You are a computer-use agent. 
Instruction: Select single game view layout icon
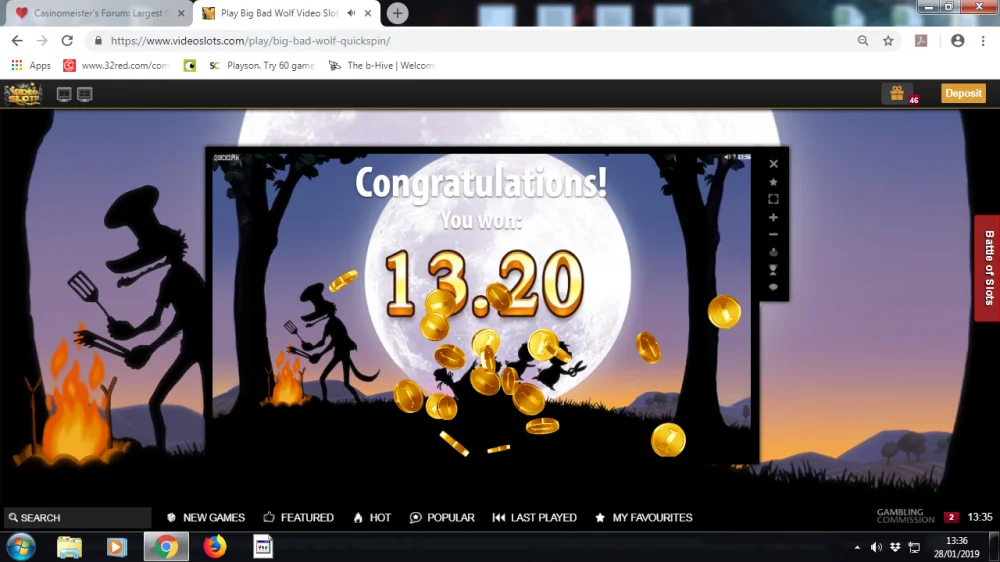[64, 94]
